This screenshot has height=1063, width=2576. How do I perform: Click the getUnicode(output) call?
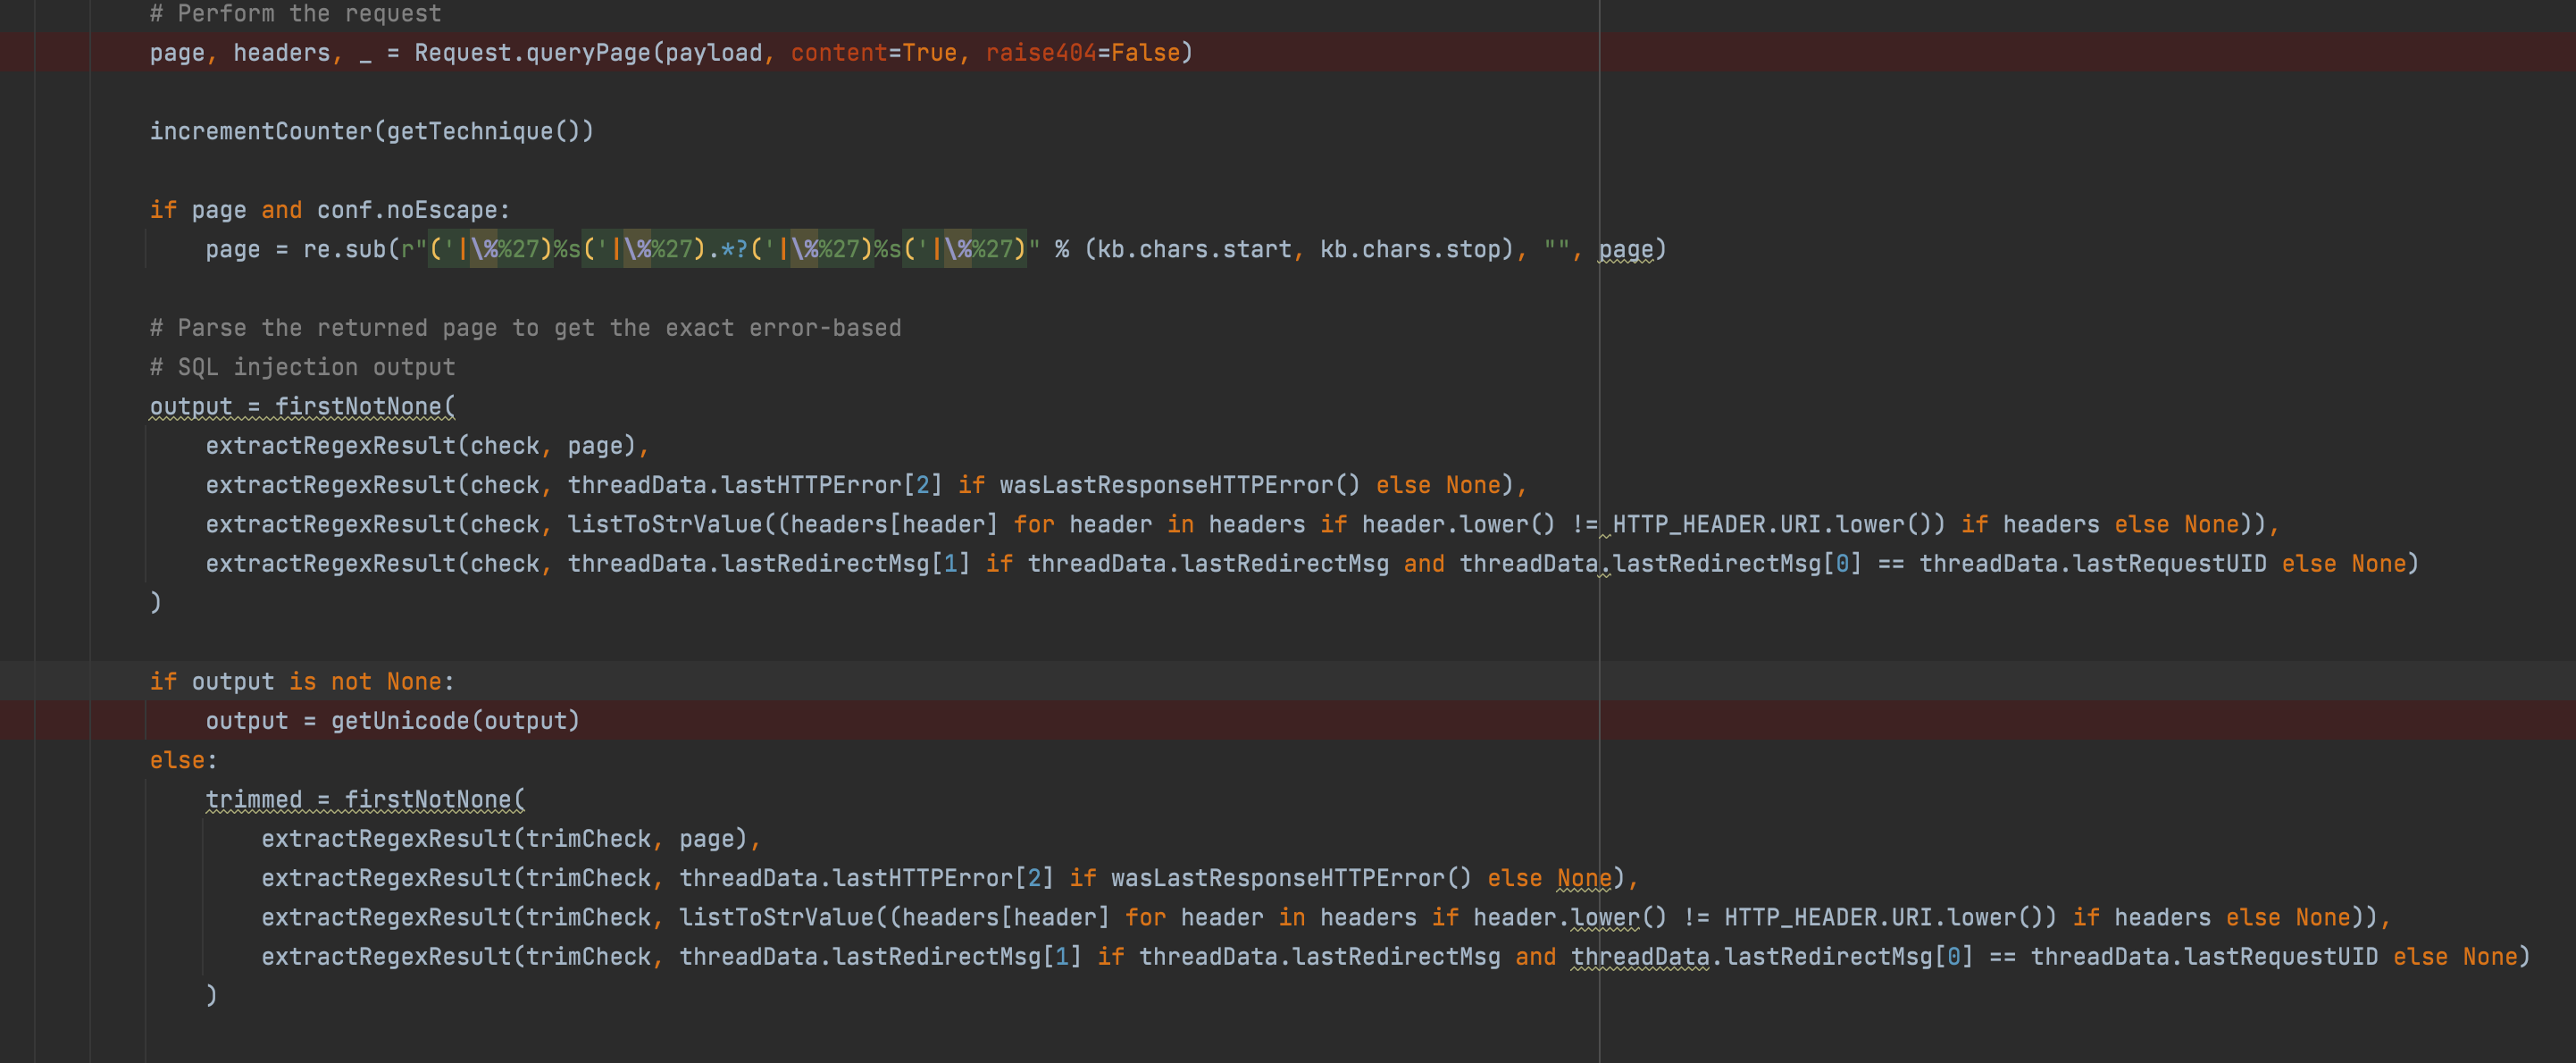click(x=455, y=720)
